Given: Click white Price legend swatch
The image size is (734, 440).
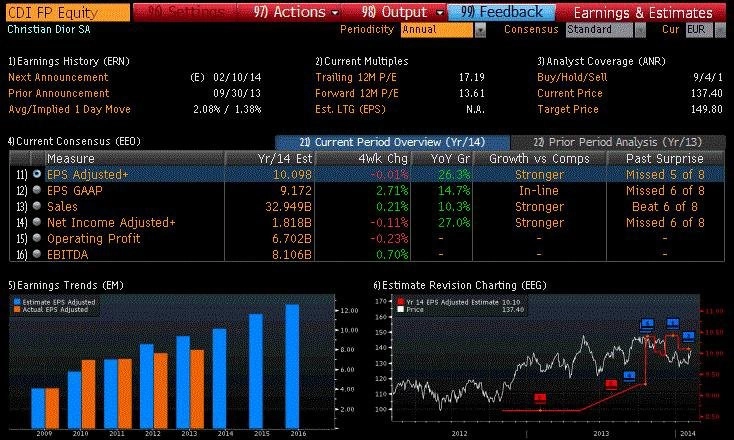Looking at the screenshot, I should click(x=400, y=309).
